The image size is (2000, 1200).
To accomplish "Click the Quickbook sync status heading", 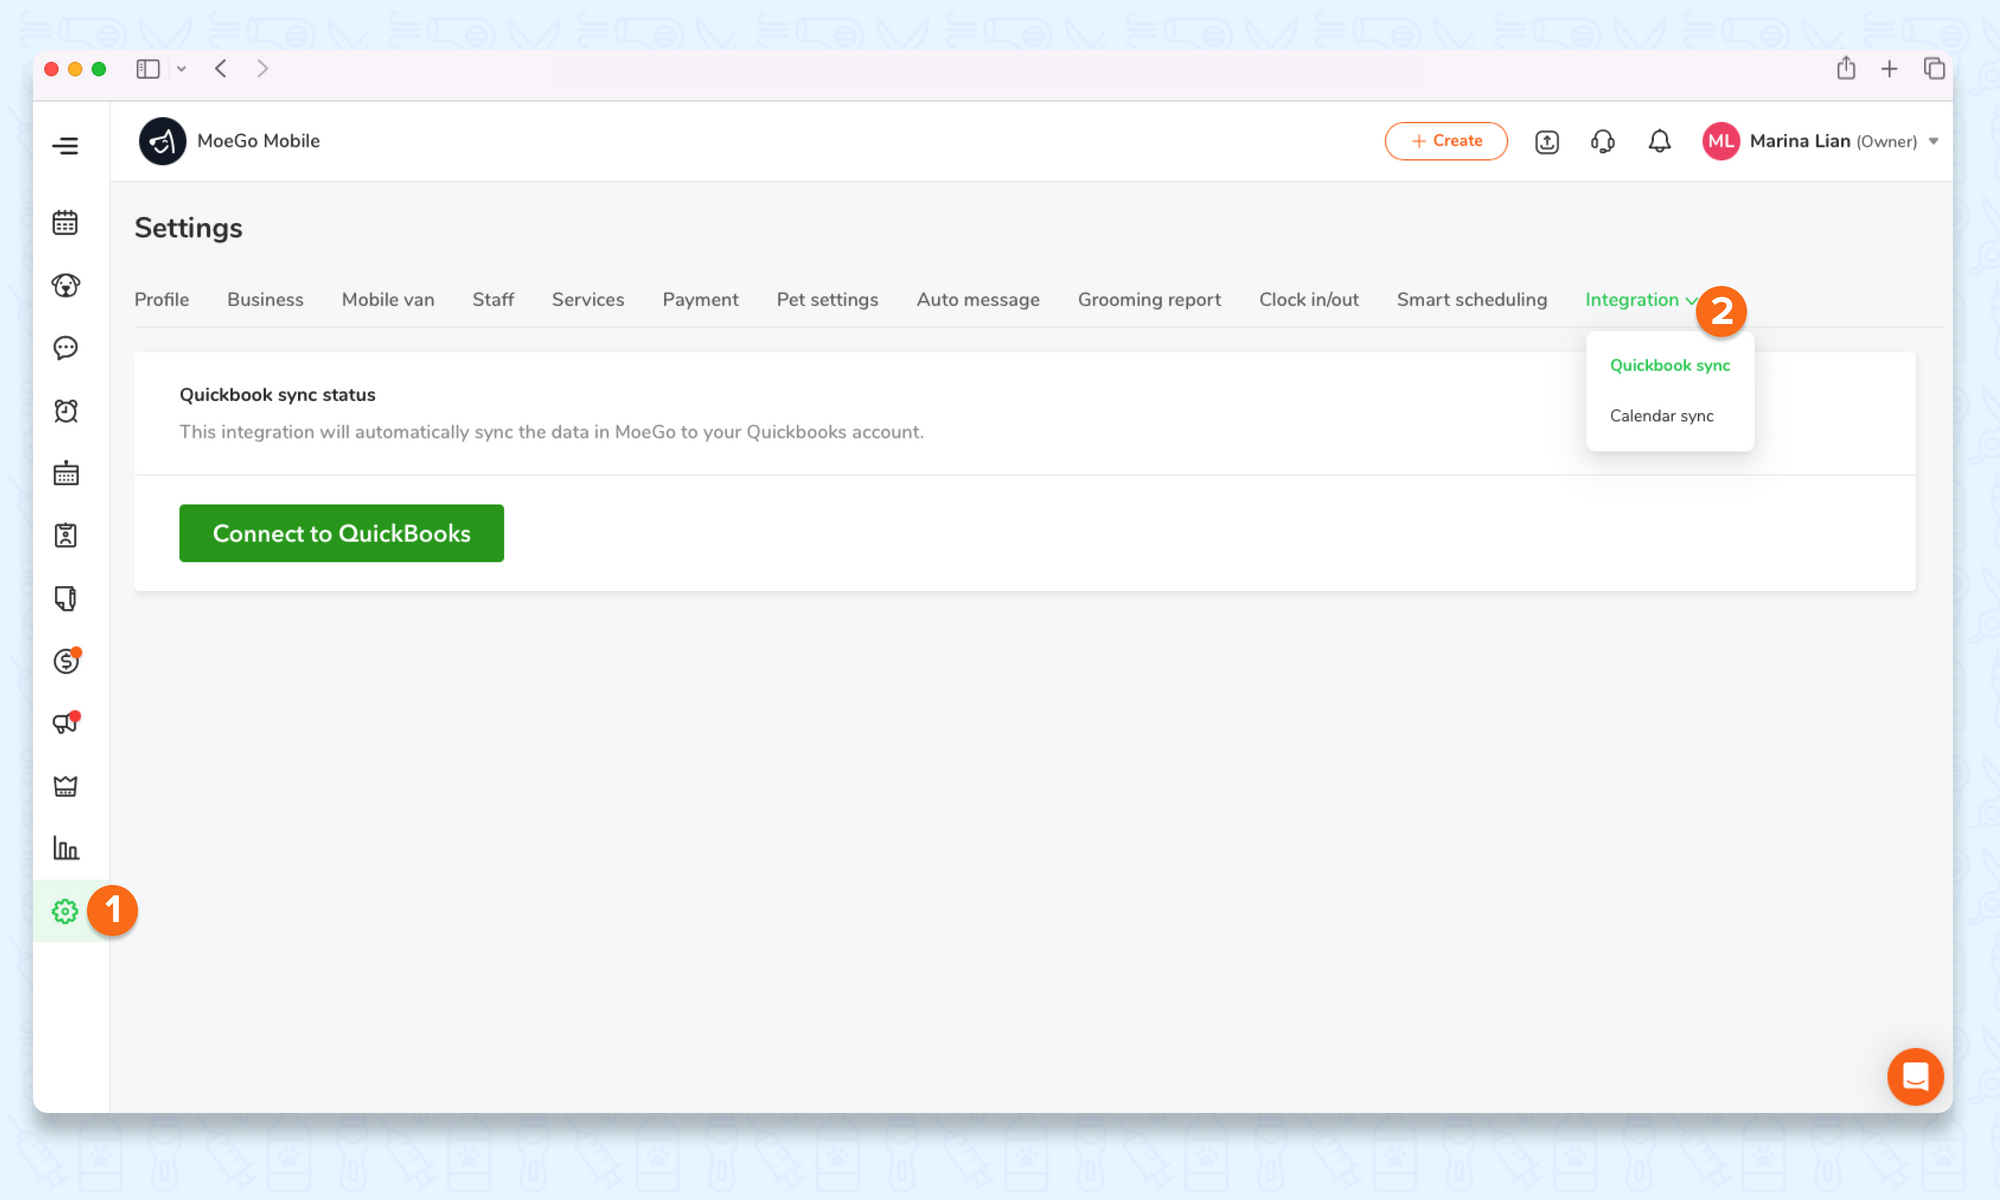I will [277, 395].
